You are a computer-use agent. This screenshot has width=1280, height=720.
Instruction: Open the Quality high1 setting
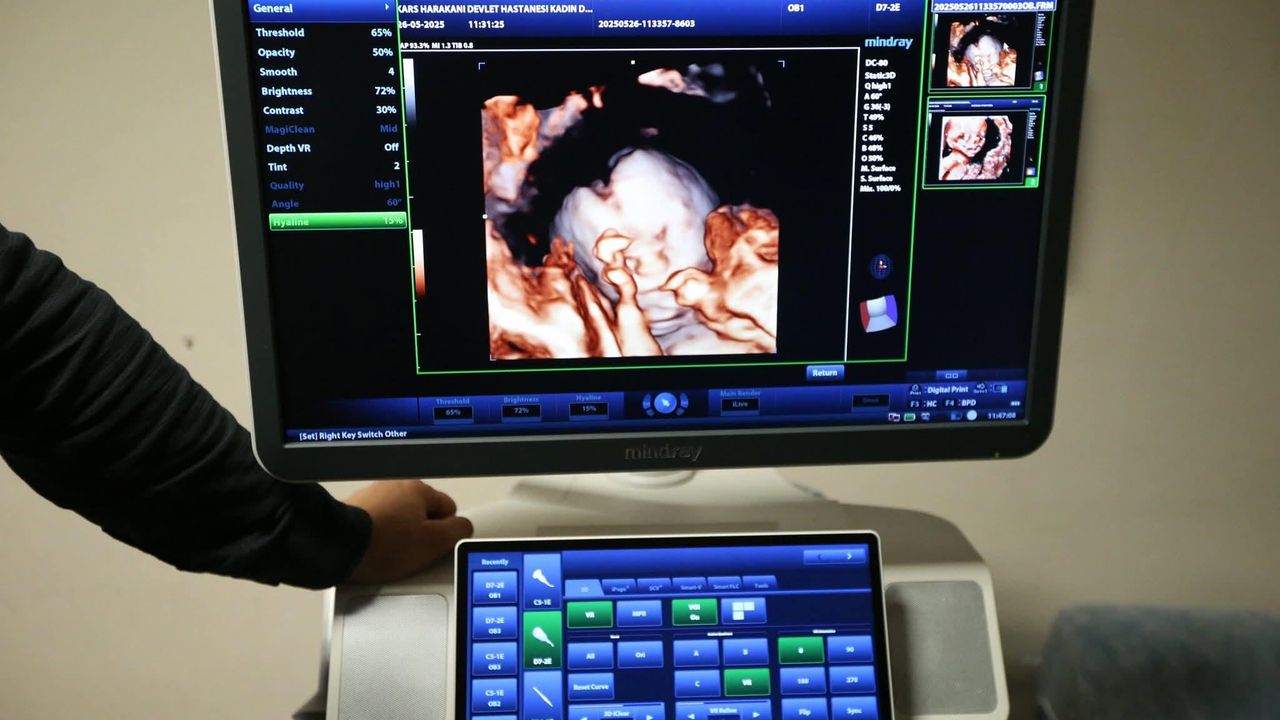pyautogui.click(x=333, y=185)
